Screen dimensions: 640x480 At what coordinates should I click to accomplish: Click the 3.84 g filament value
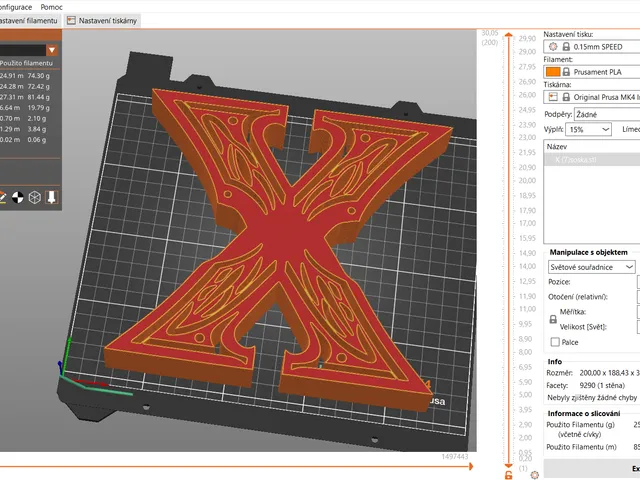[37, 129]
